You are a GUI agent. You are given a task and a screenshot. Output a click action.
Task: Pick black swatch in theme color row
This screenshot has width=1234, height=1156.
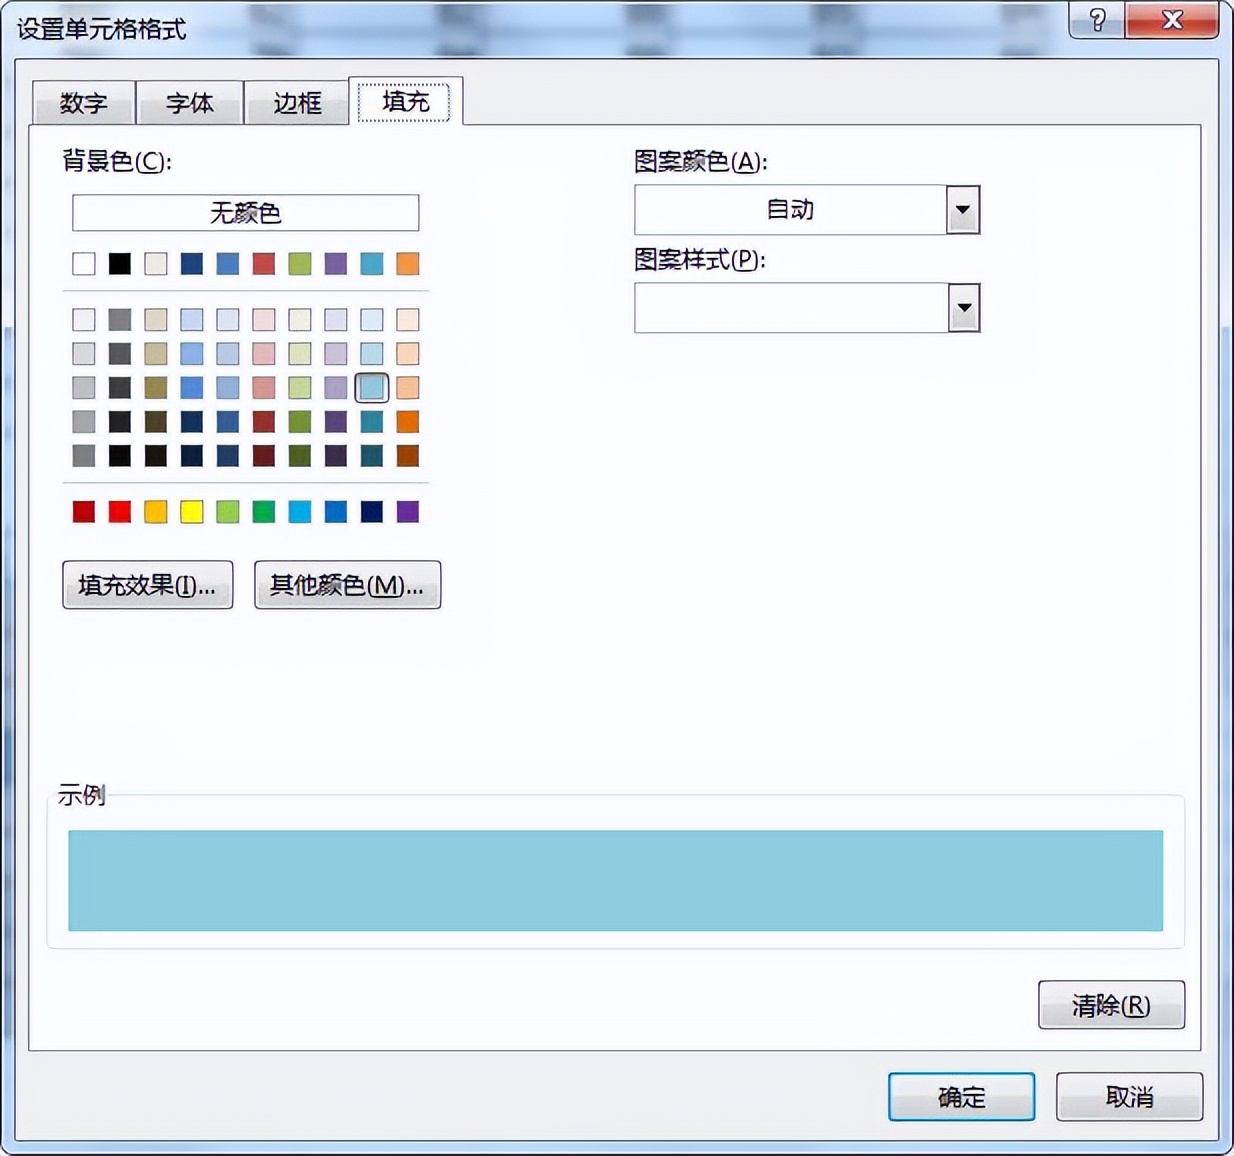coord(120,263)
